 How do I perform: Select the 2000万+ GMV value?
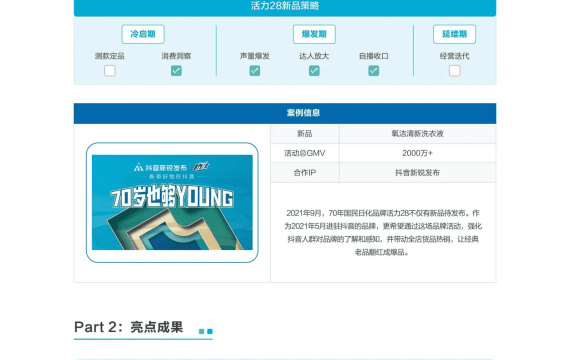(x=417, y=153)
